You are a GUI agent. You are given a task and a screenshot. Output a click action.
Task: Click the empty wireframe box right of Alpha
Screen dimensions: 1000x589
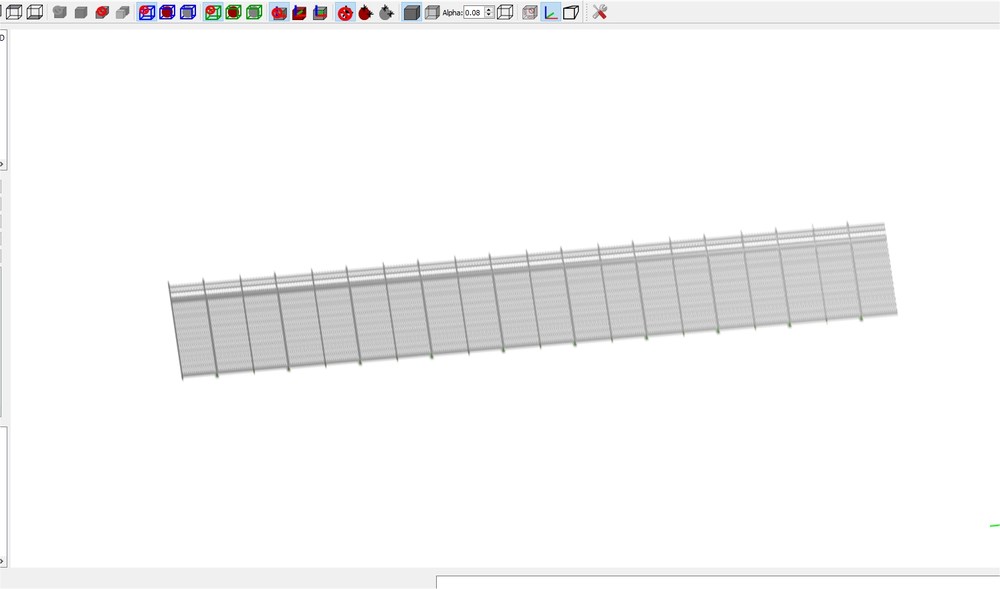pyautogui.click(x=505, y=12)
